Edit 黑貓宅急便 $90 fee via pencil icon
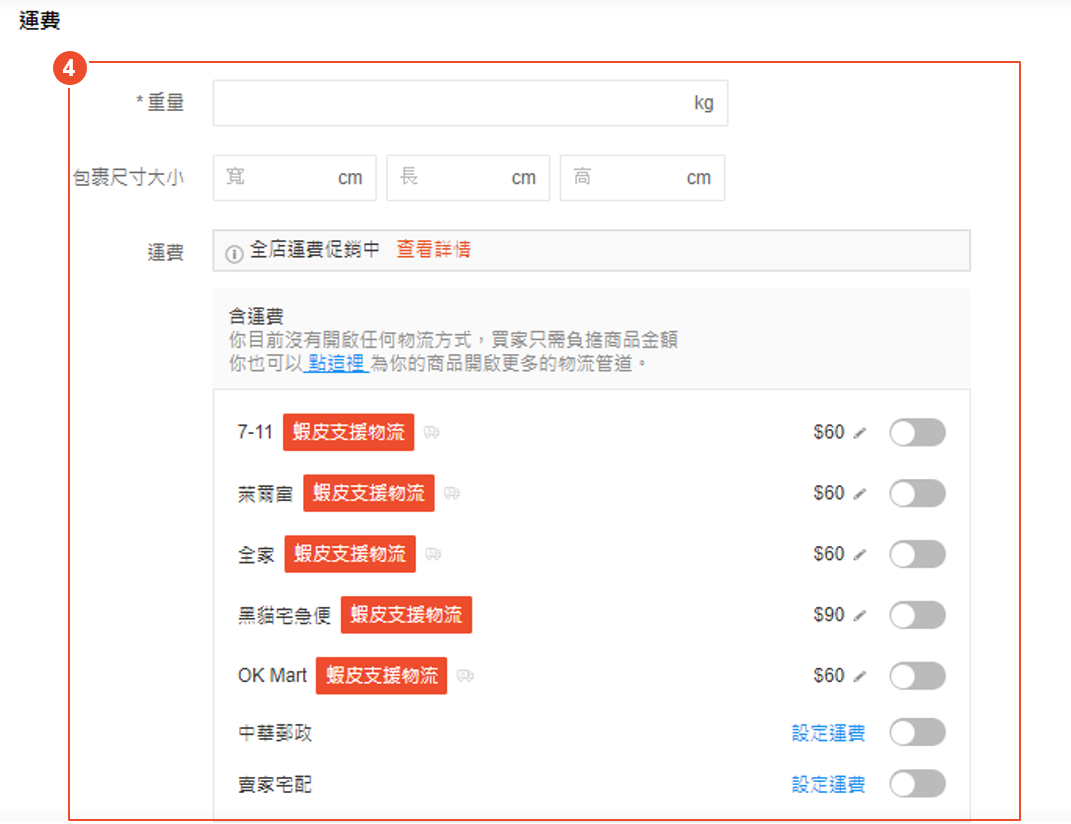The height and width of the screenshot is (824, 1071). click(x=861, y=616)
